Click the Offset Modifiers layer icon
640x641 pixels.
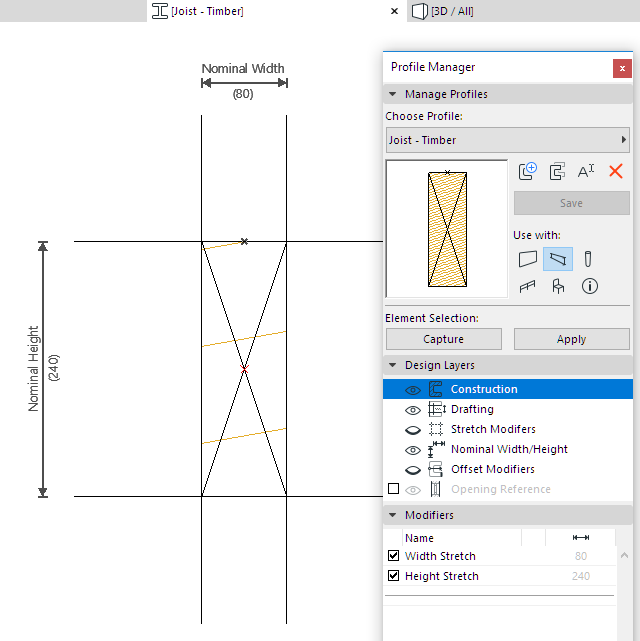click(x=436, y=469)
